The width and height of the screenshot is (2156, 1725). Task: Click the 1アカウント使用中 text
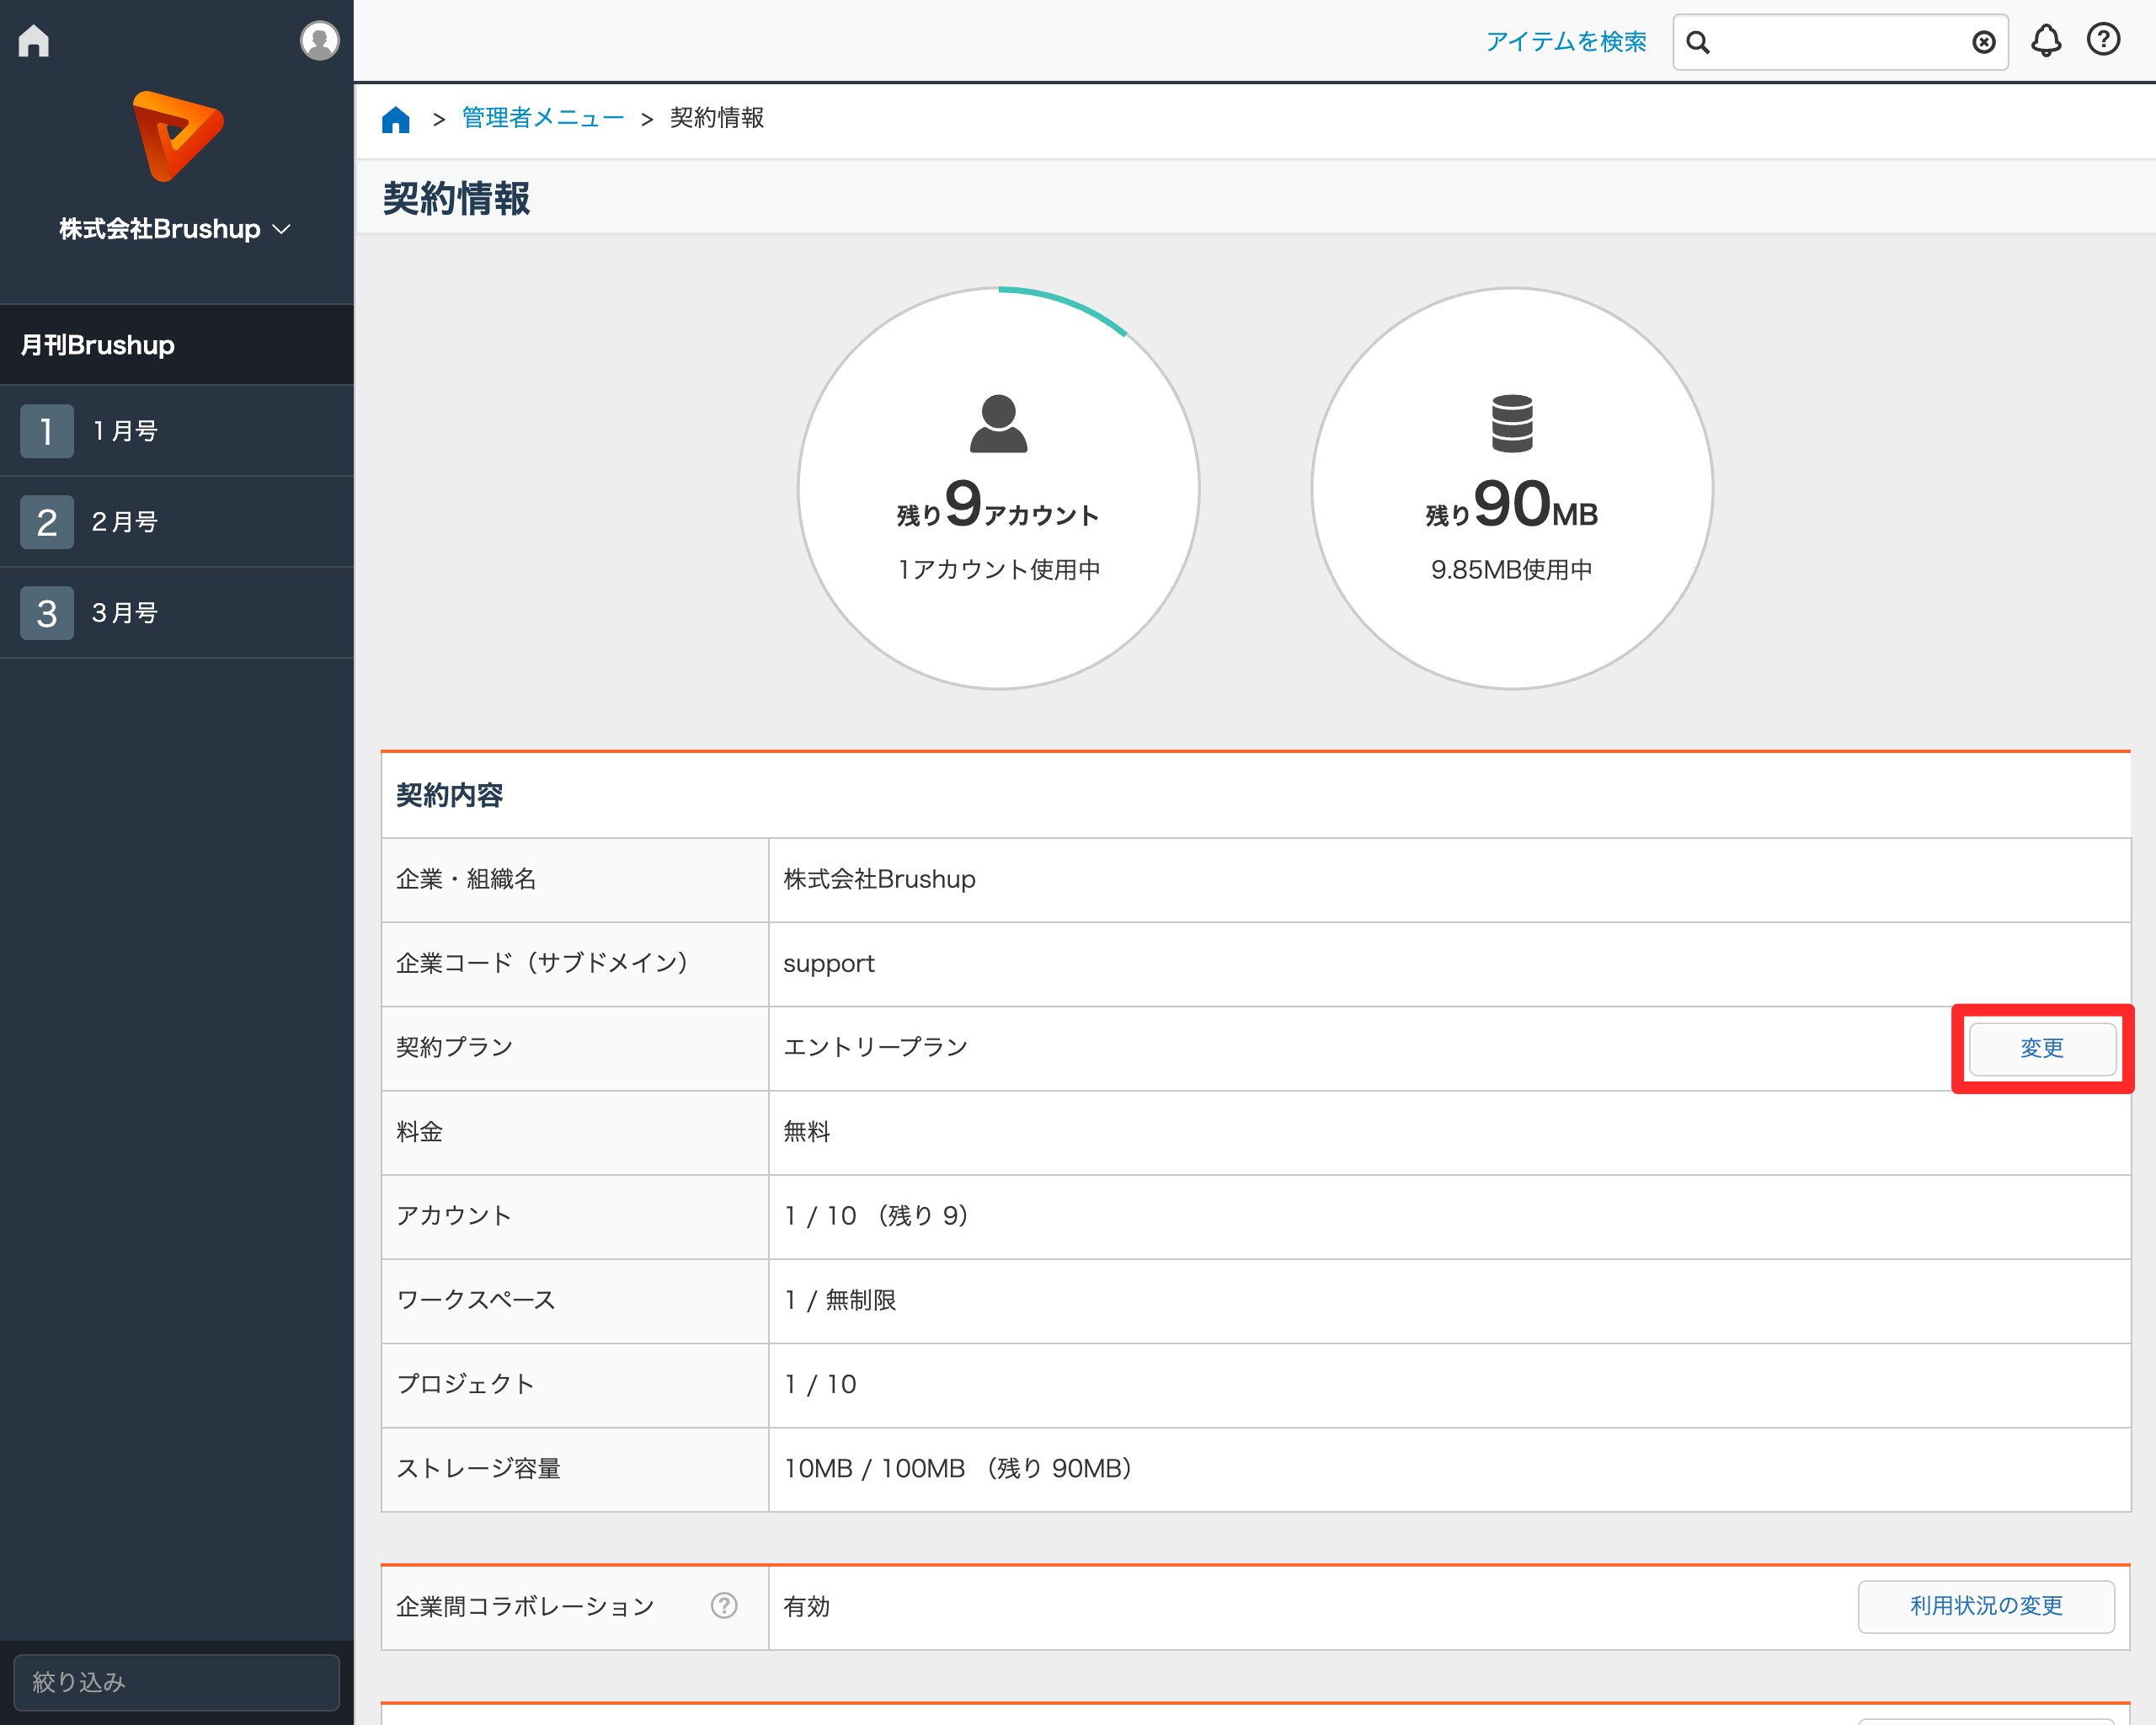pos(998,570)
